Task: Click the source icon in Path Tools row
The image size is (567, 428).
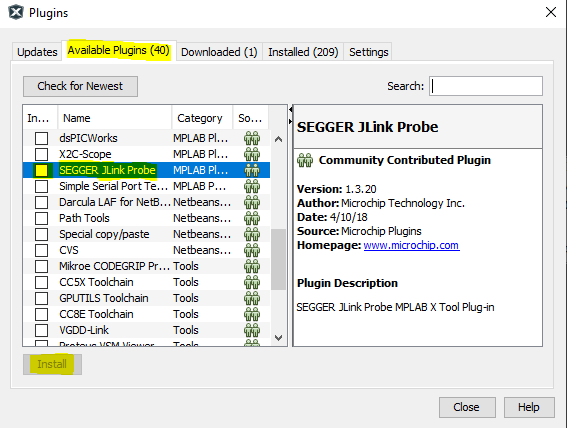Action: pyautogui.click(x=252, y=218)
